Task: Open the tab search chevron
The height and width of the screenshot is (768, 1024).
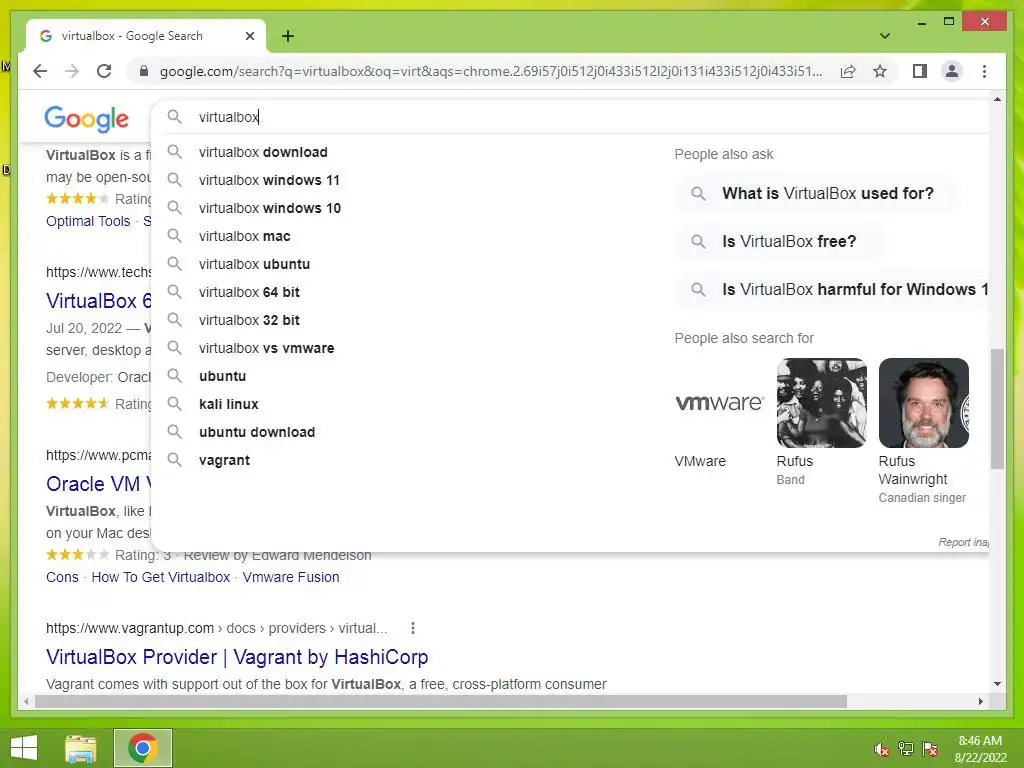Action: click(x=884, y=36)
